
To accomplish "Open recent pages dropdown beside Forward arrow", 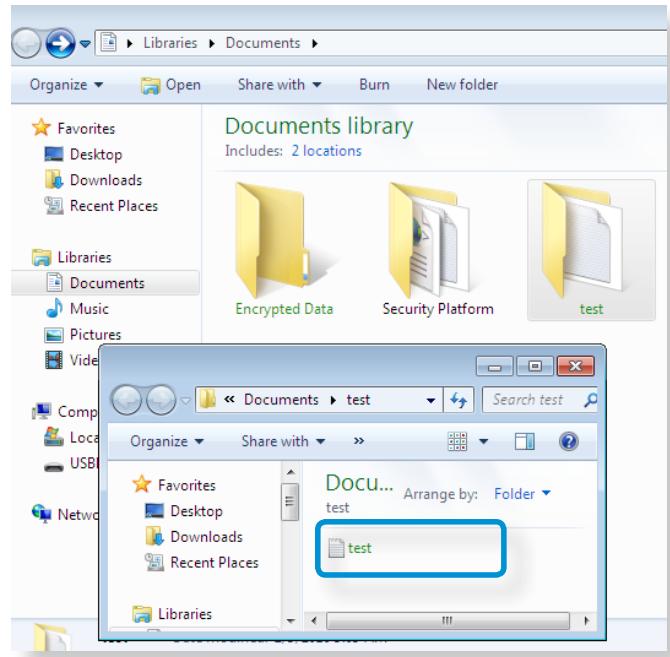I will tap(85, 44).
